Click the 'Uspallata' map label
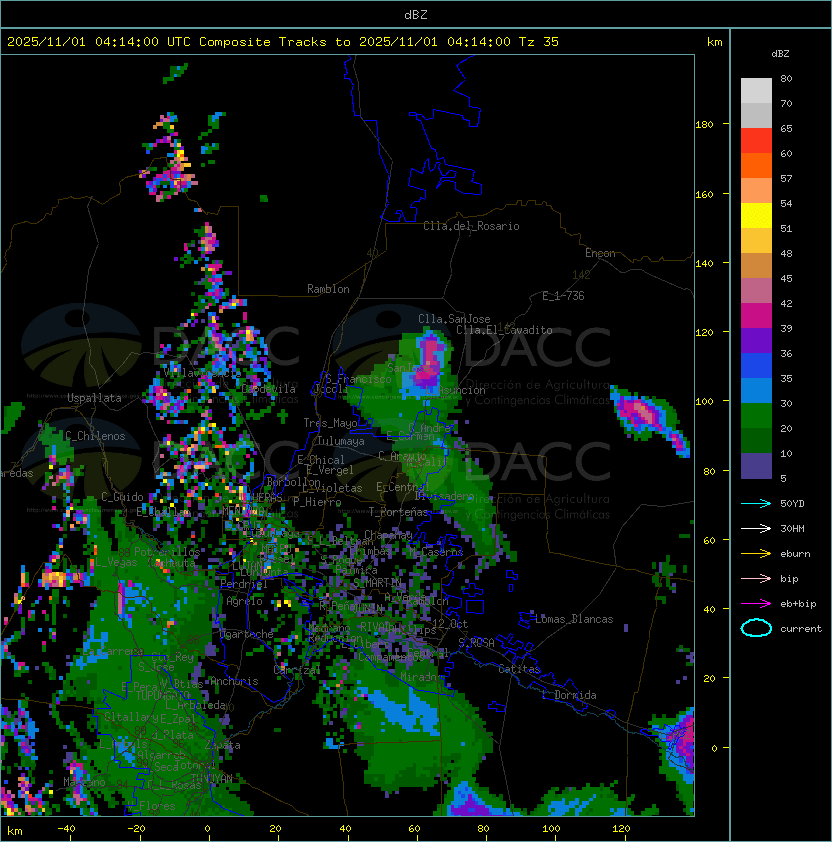This screenshot has height=842, width=832. 94,398
